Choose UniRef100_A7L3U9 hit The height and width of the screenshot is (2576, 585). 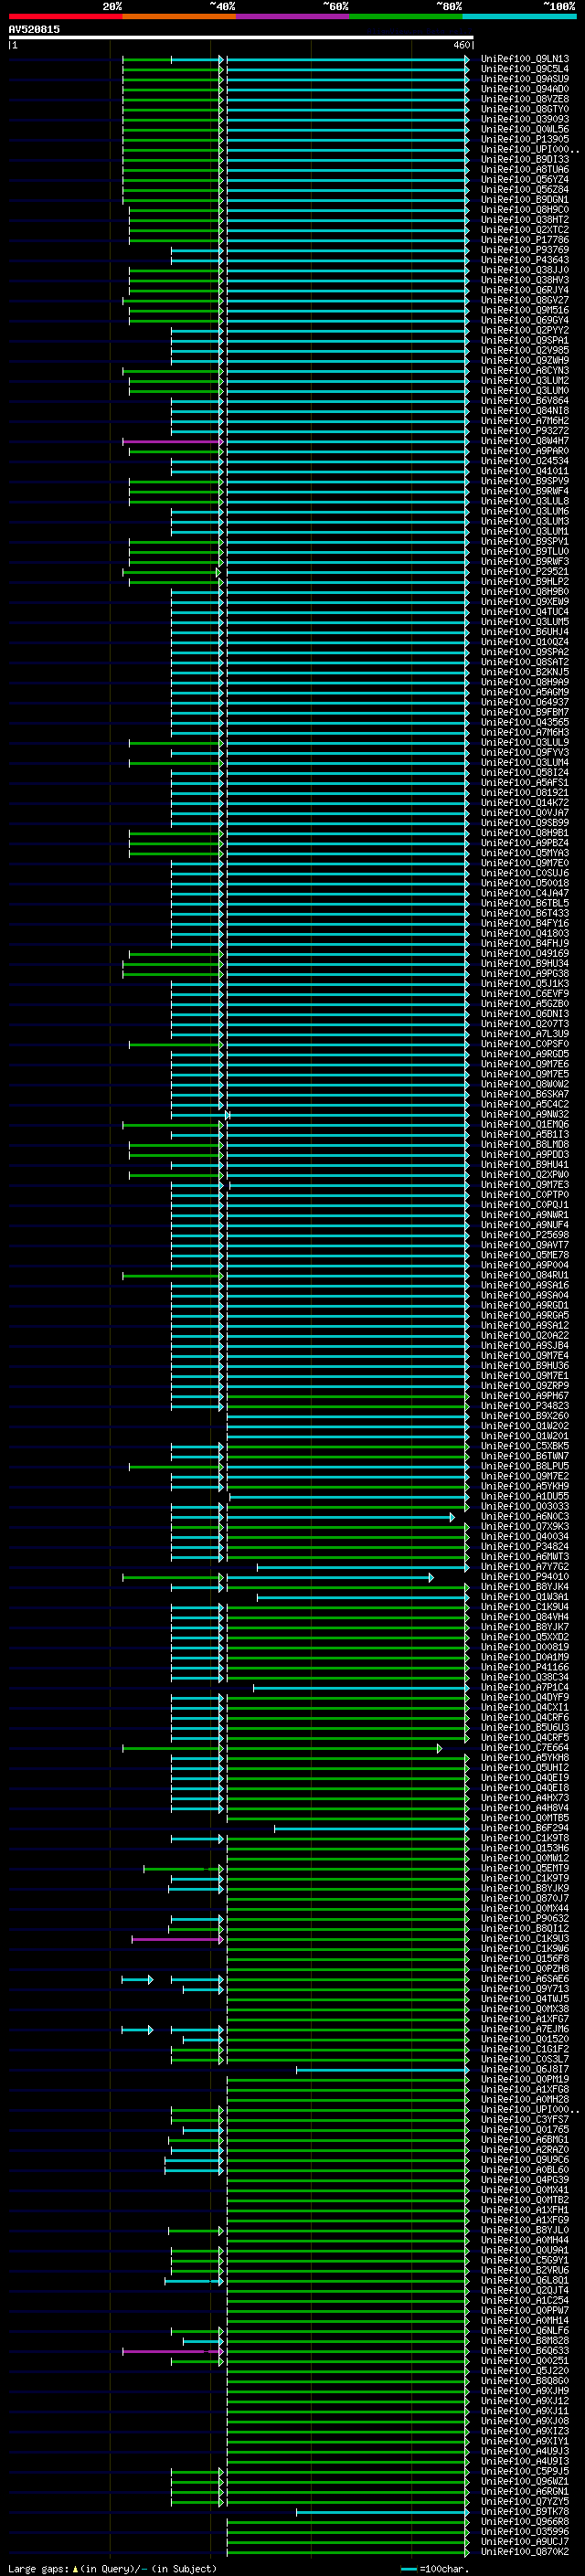coord(524,1033)
